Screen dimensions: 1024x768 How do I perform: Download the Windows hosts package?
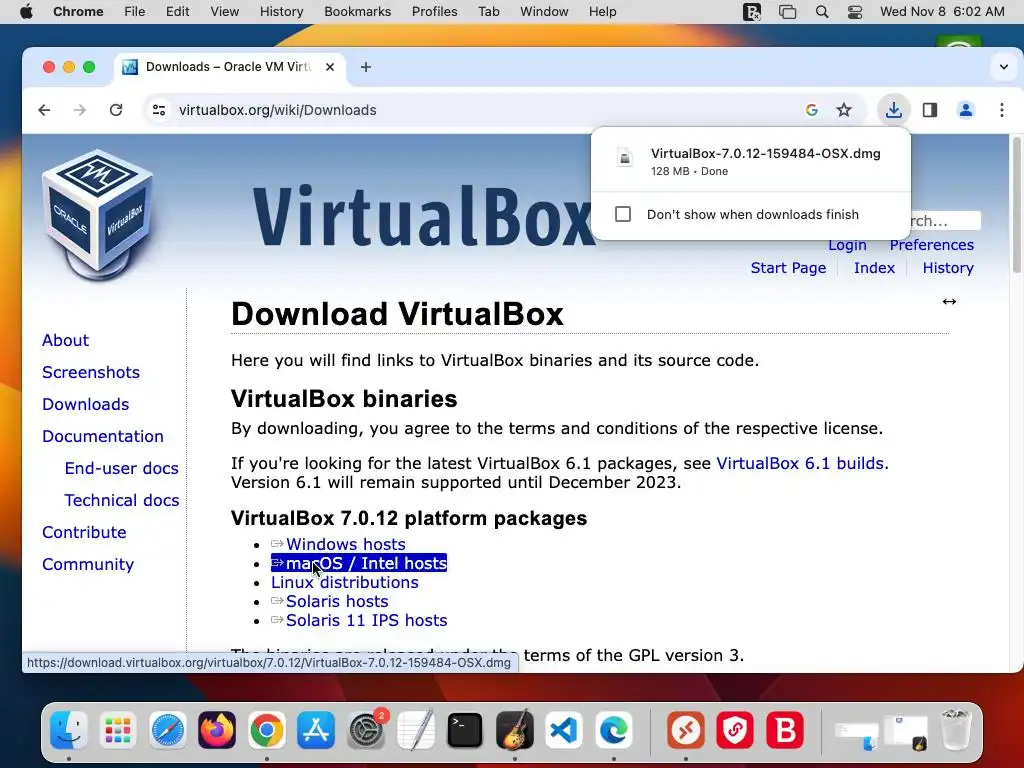coord(345,544)
